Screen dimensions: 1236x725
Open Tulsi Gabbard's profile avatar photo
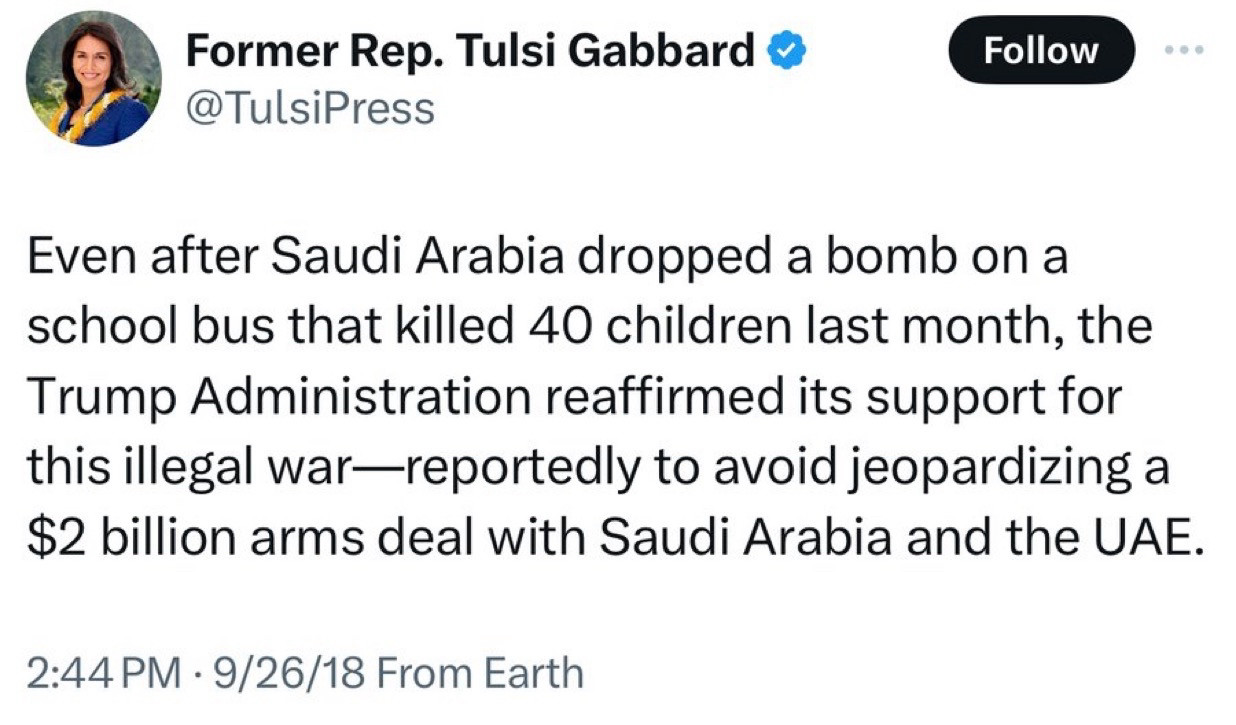(93, 79)
